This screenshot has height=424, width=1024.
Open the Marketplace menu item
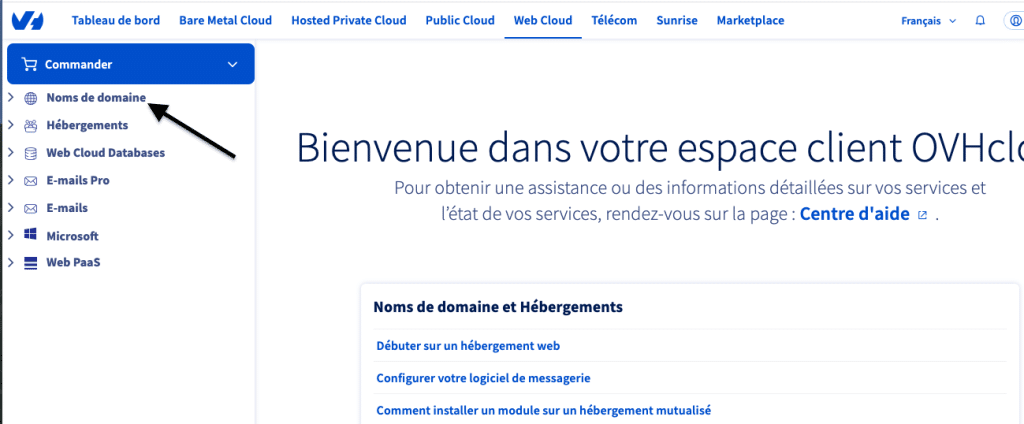(750, 20)
